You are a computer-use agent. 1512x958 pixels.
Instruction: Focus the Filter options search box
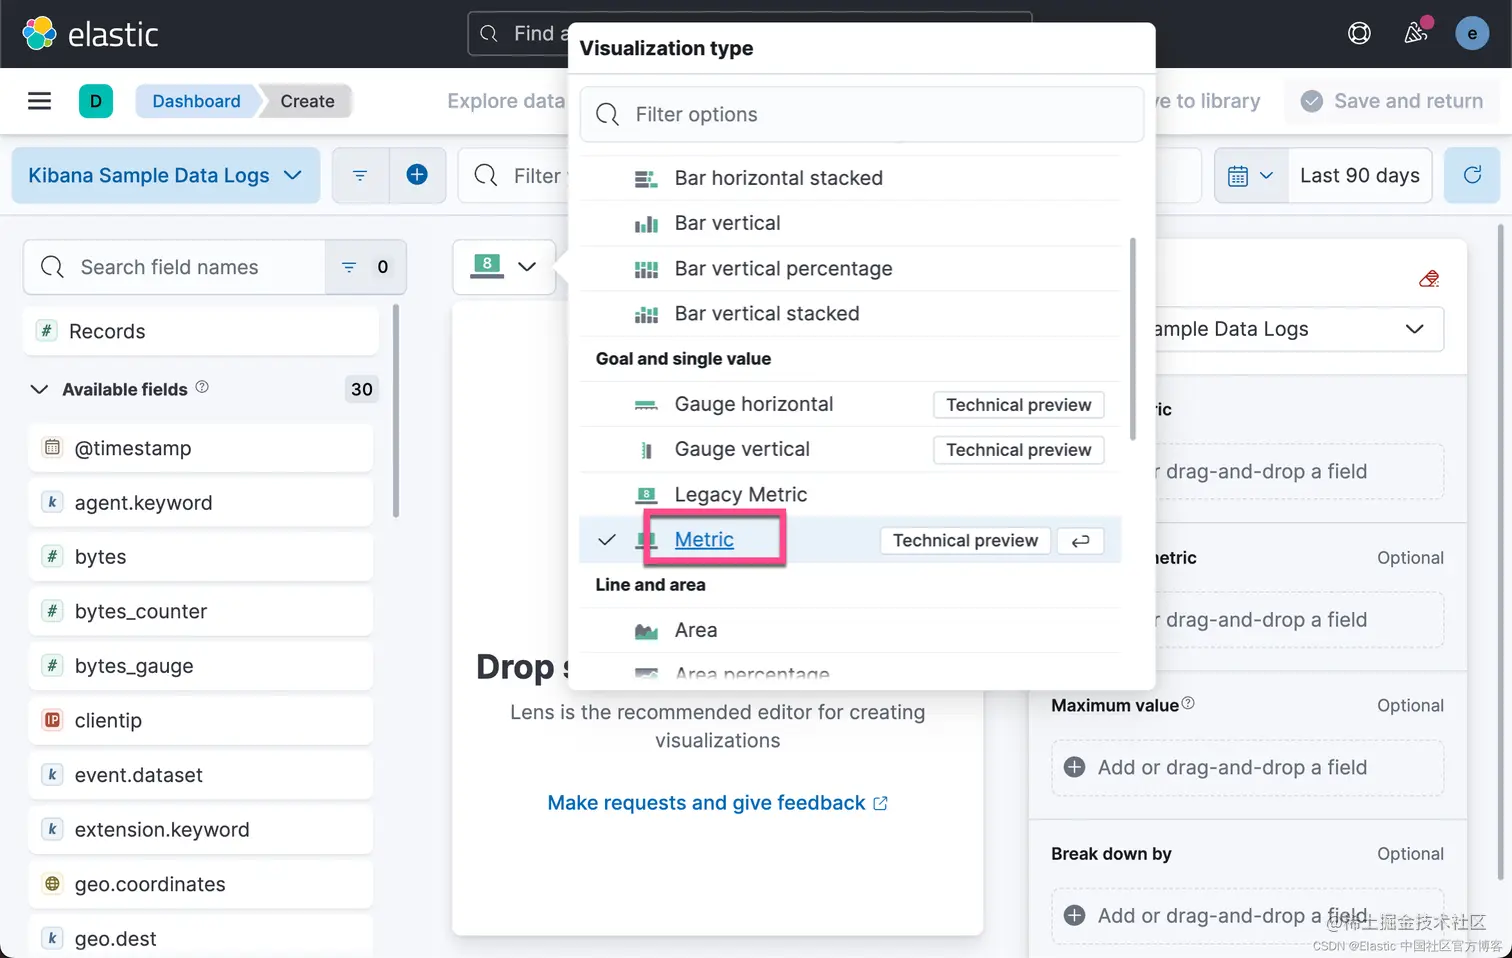[861, 114]
